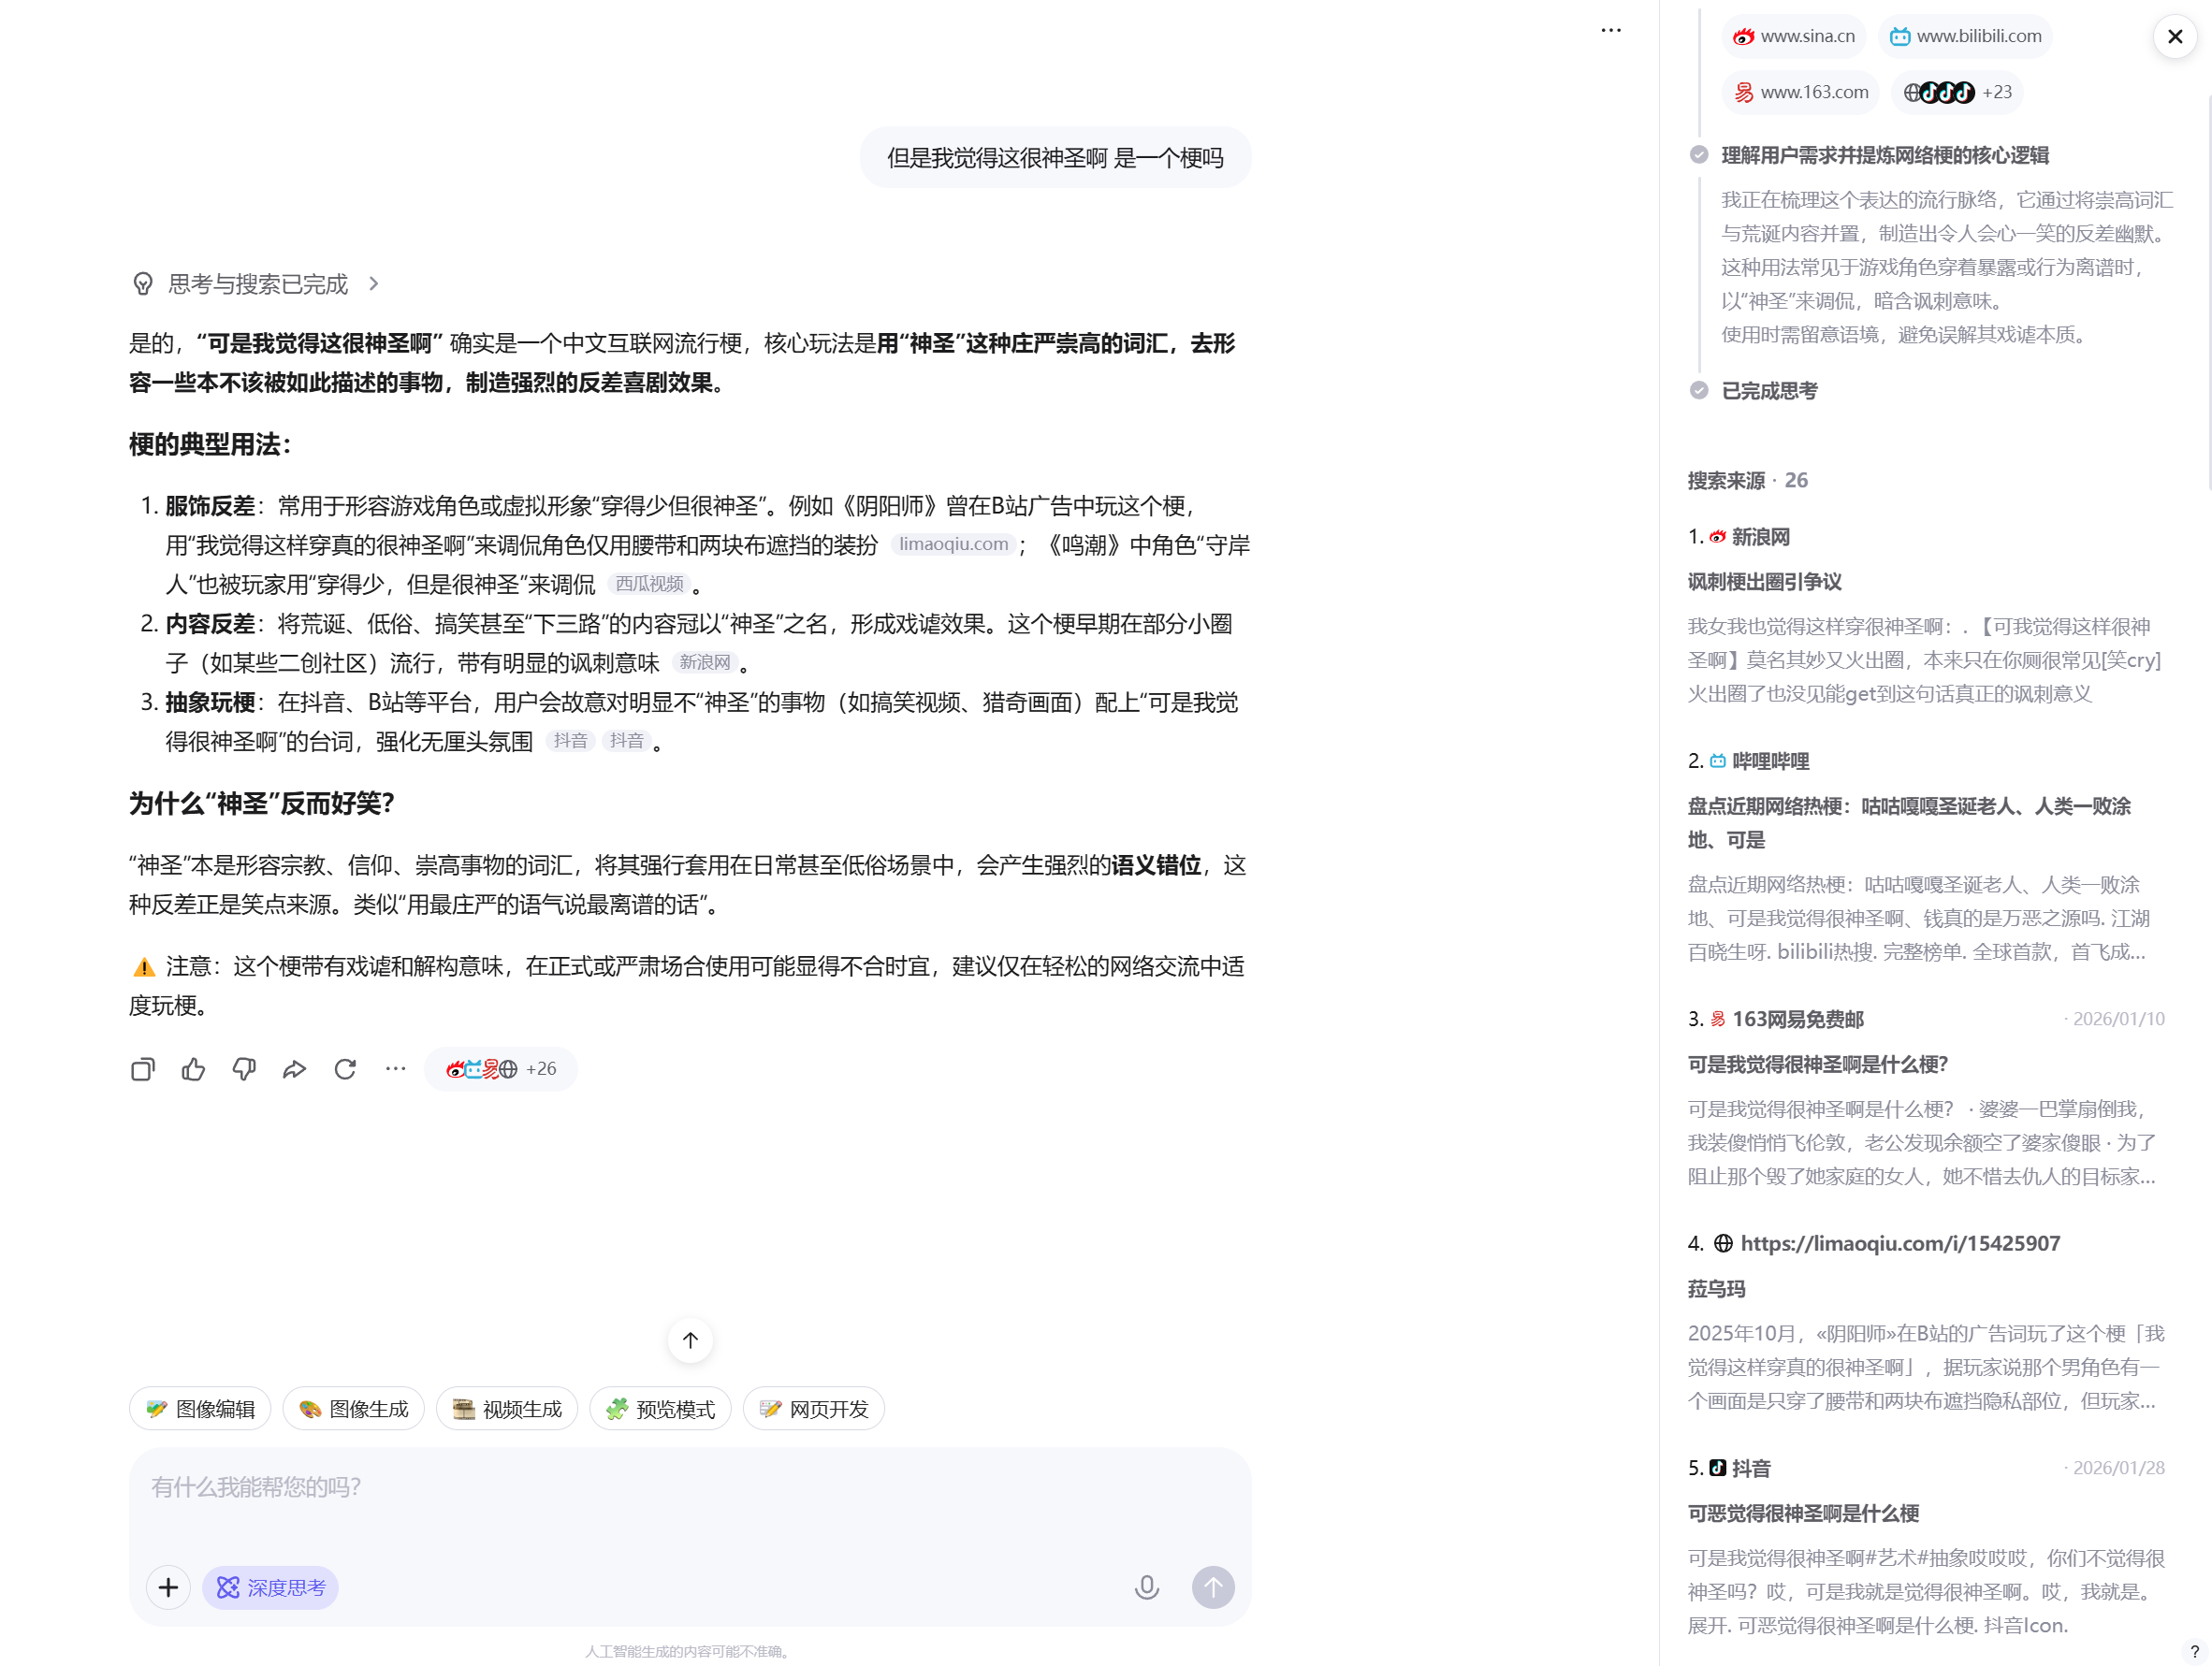Regenerate the answer with refresh icon
Screen dimensions: 2212x1666
click(x=345, y=1069)
